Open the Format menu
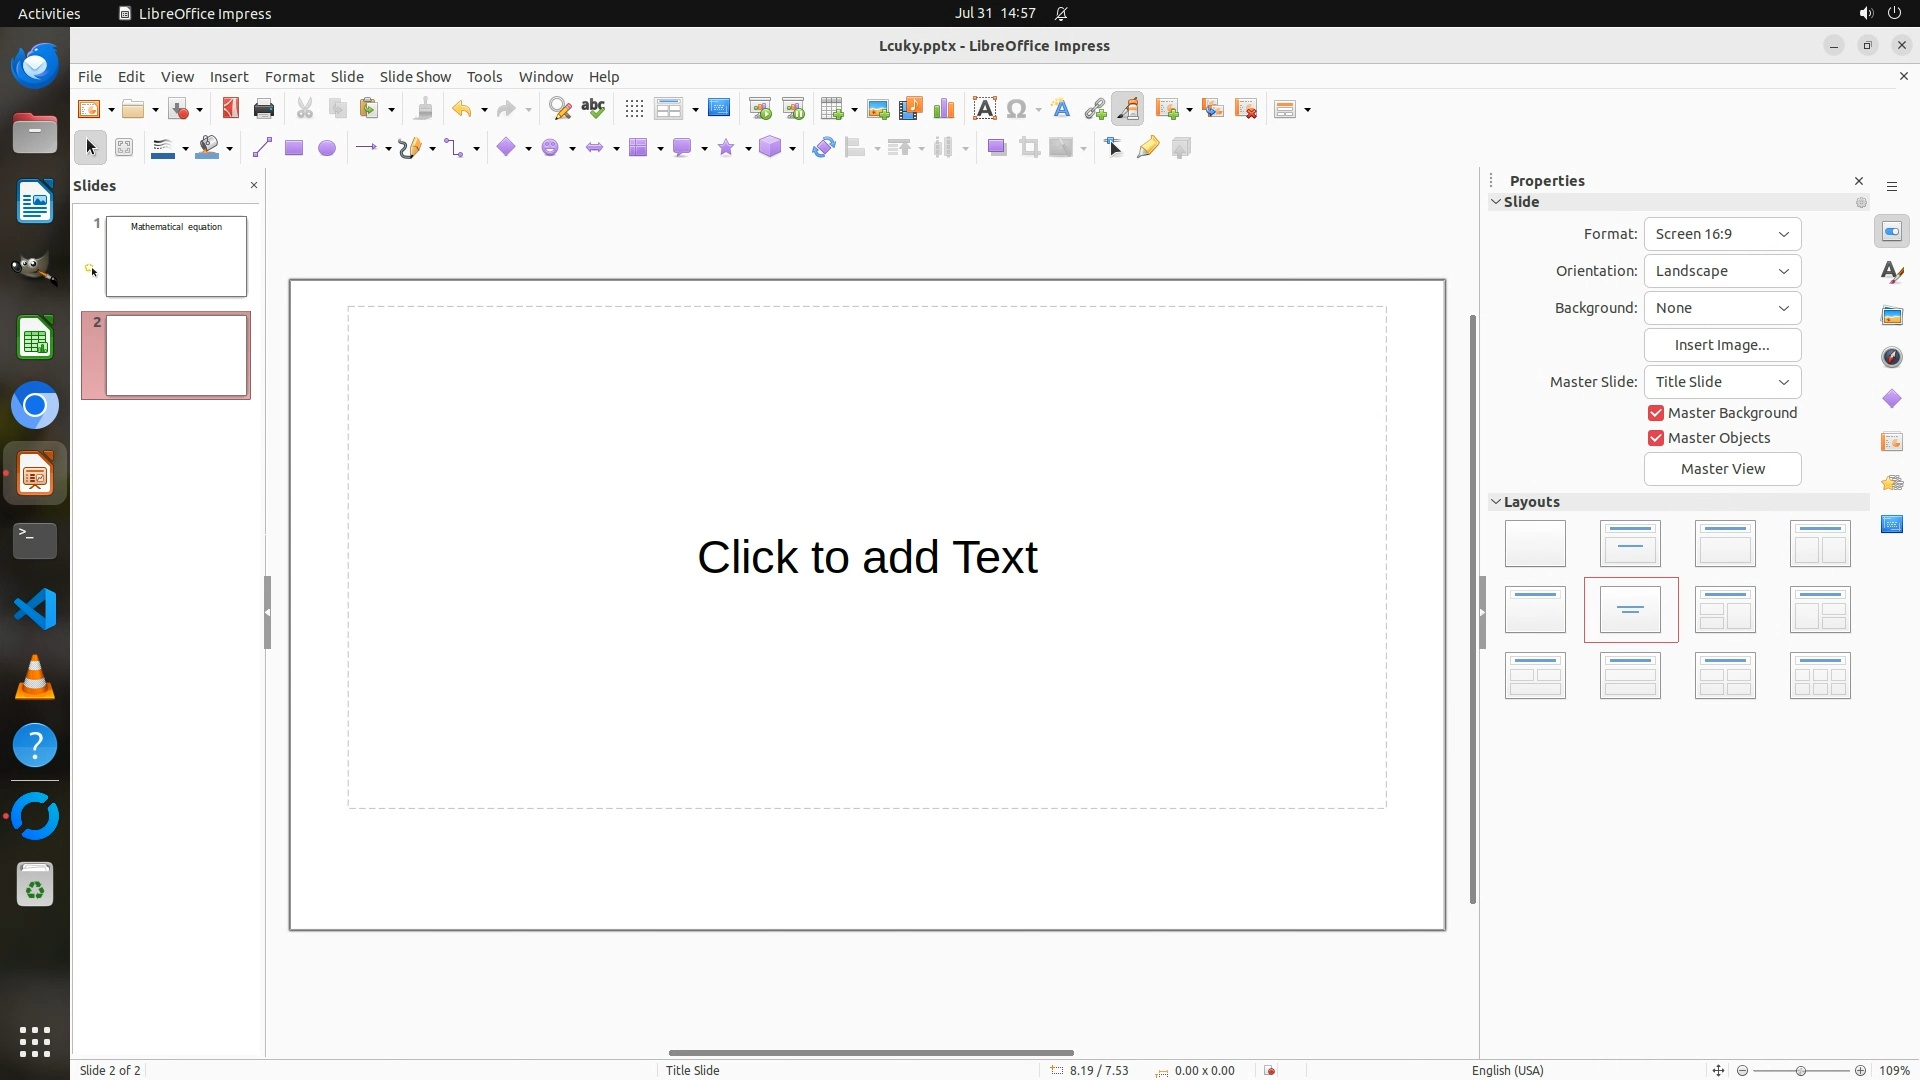Image resolution: width=1920 pixels, height=1080 pixels. [289, 77]
